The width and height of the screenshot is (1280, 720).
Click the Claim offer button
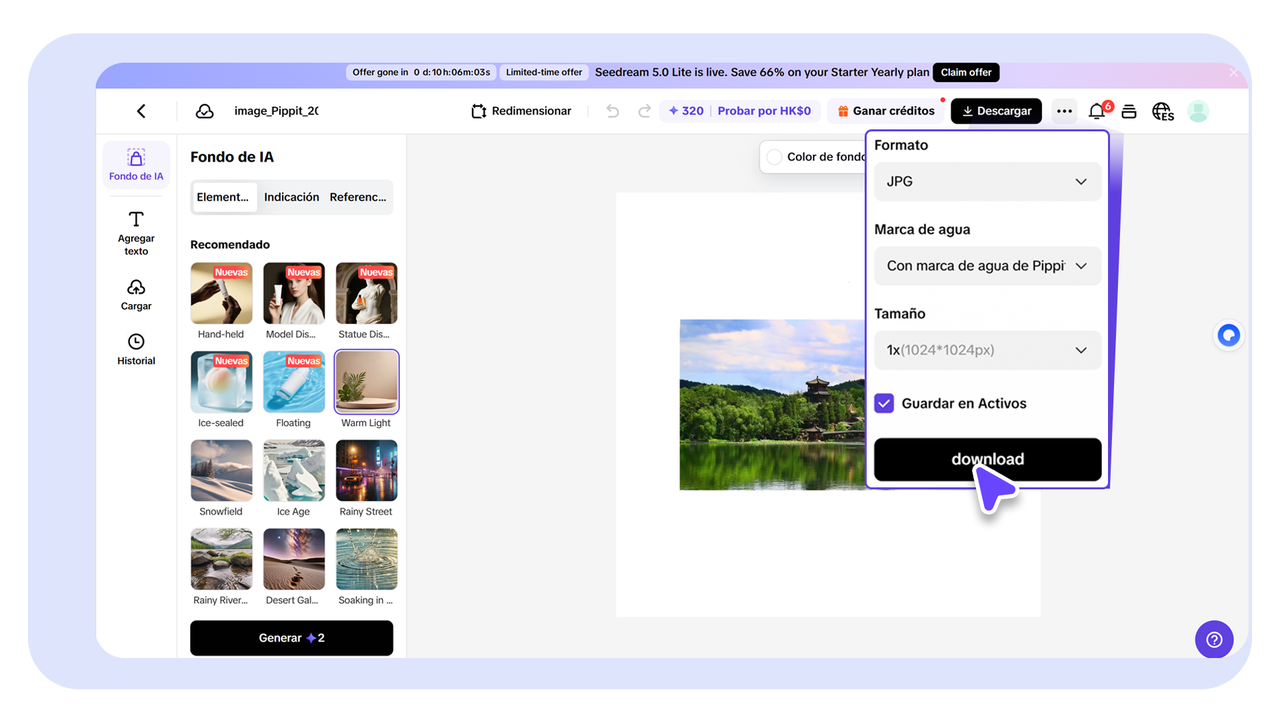966,72
